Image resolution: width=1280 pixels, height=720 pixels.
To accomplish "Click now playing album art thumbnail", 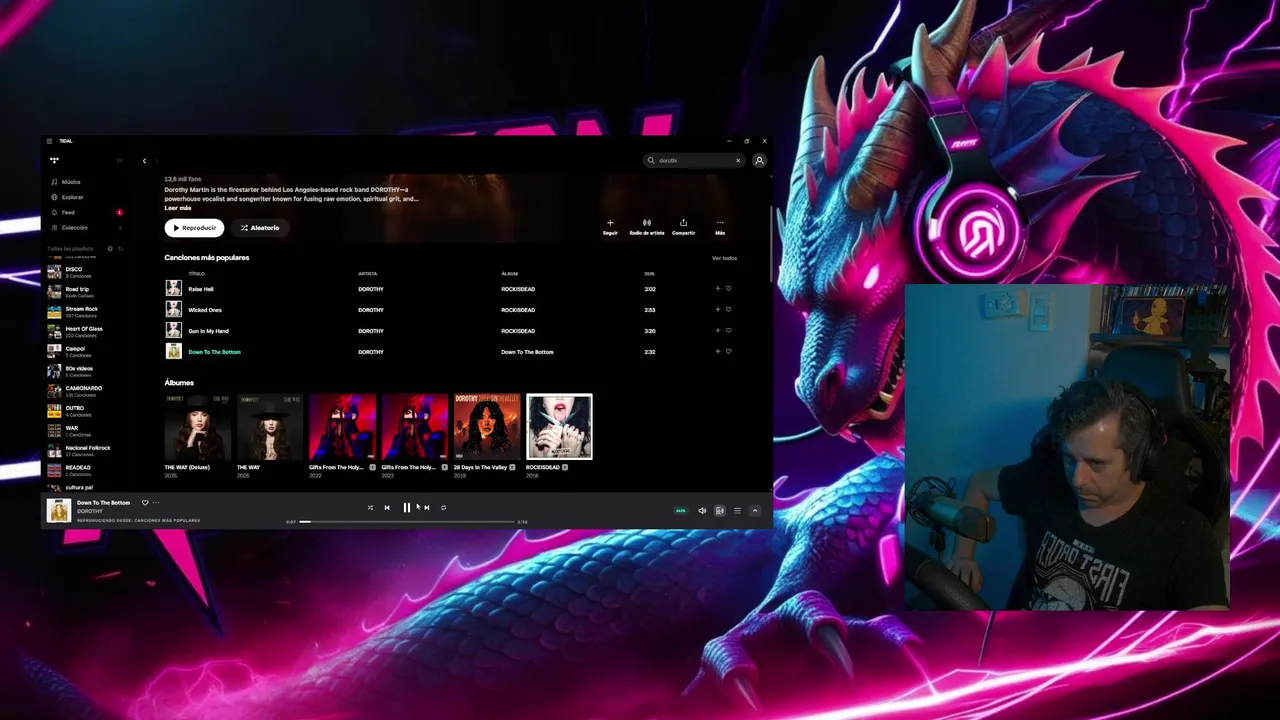I will [59, 510].
